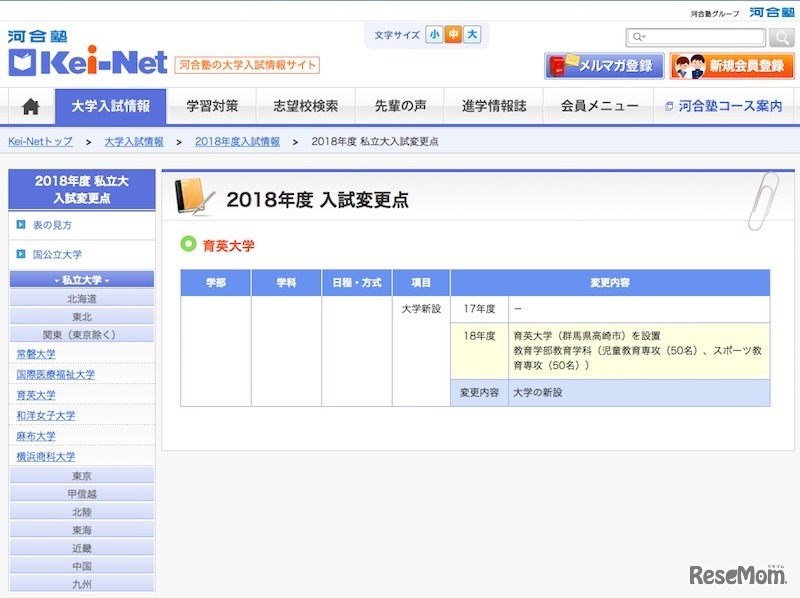Click the arrow icon beside 表の見方
800x598 pixels.
pos(19,225)
